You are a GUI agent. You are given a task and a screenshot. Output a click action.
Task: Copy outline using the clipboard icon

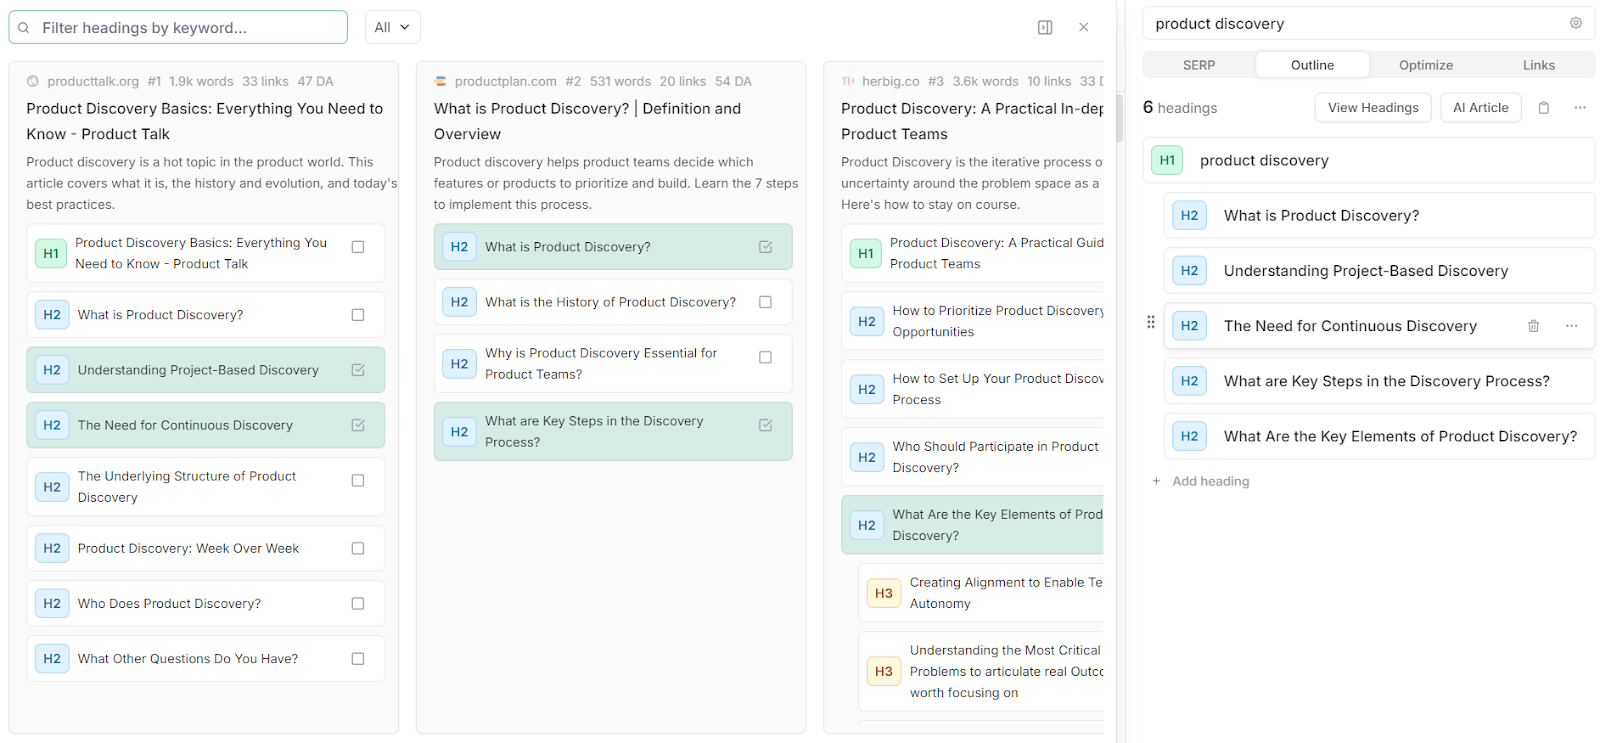1544,108
